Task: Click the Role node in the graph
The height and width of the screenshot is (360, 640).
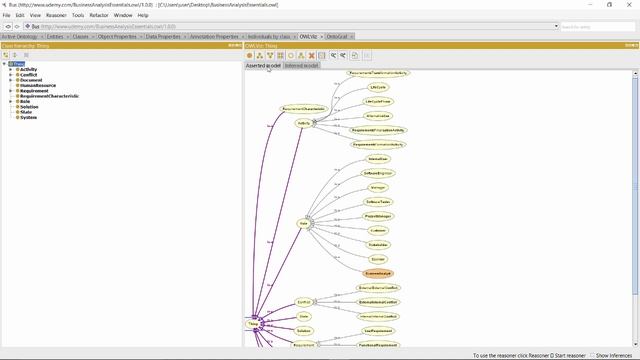Action: tap(303, 224)
